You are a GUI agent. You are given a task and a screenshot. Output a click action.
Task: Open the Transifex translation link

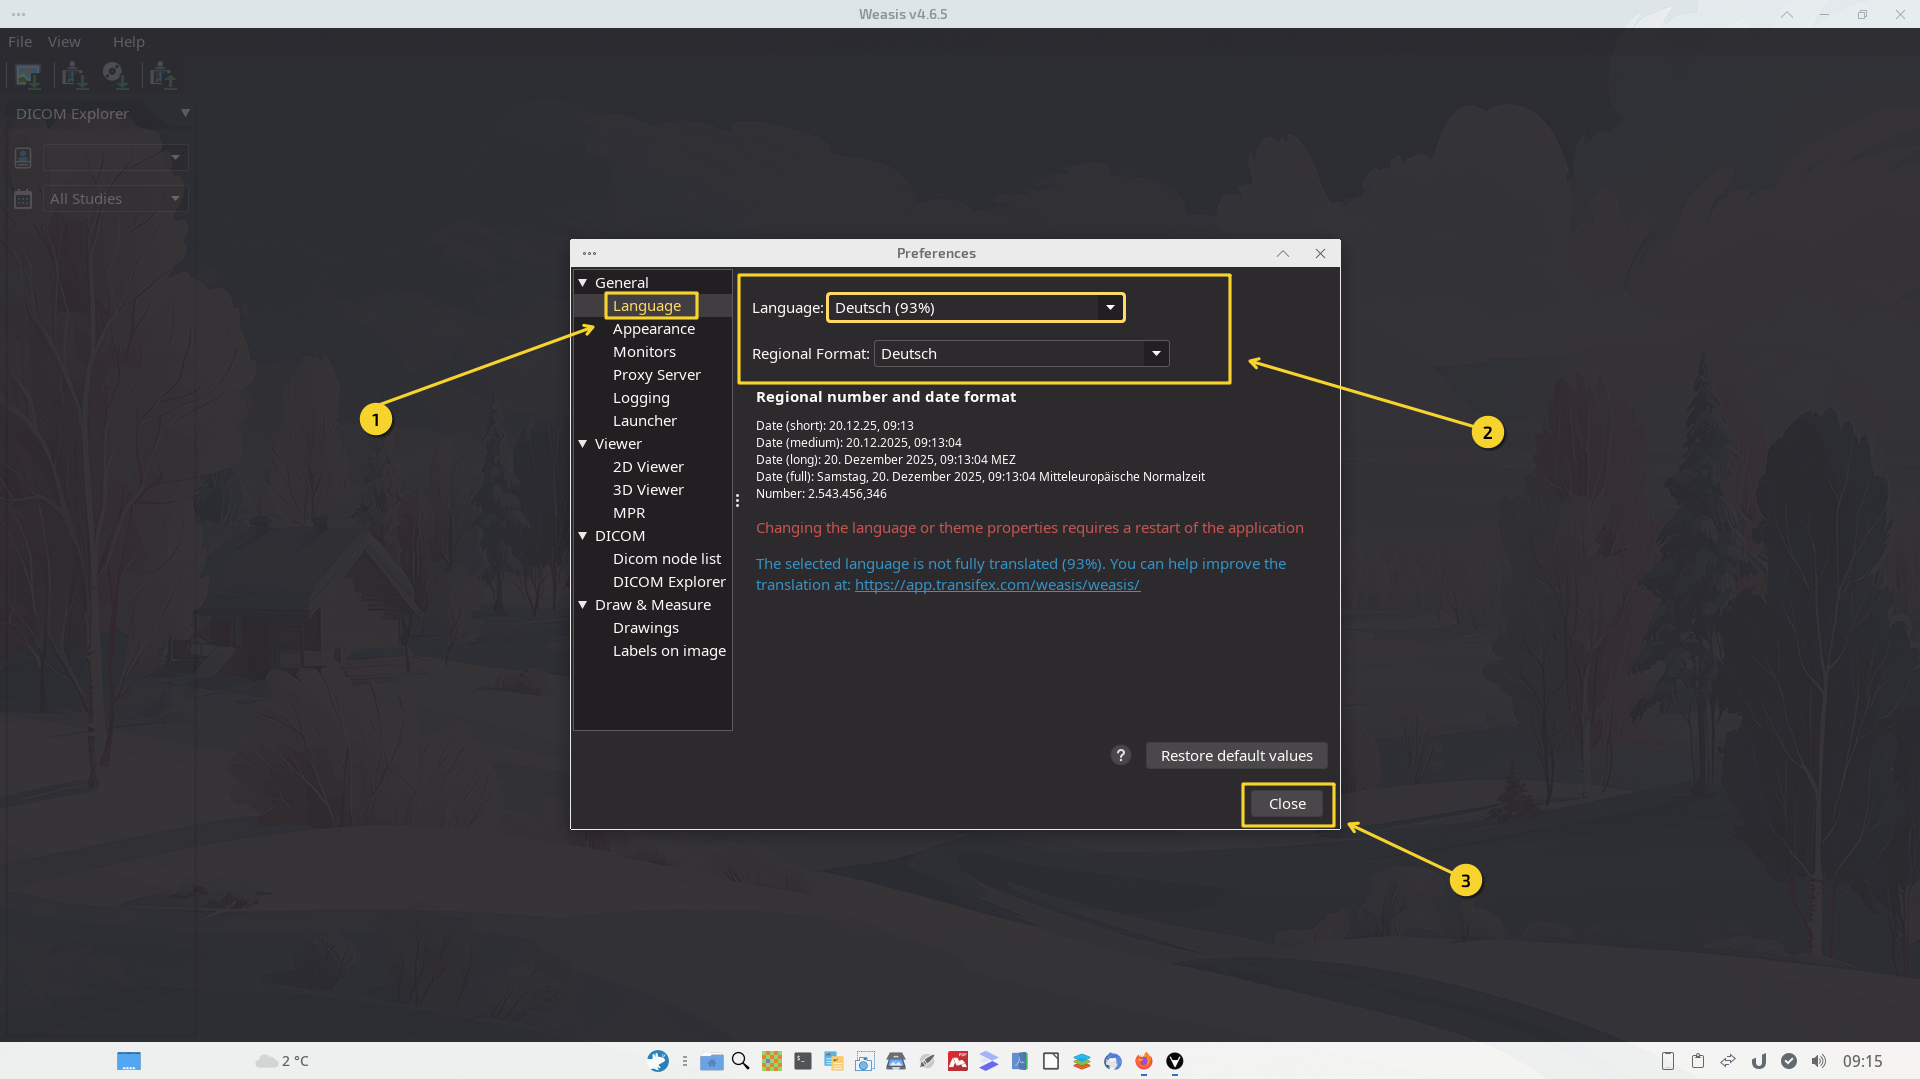point(996,585)
